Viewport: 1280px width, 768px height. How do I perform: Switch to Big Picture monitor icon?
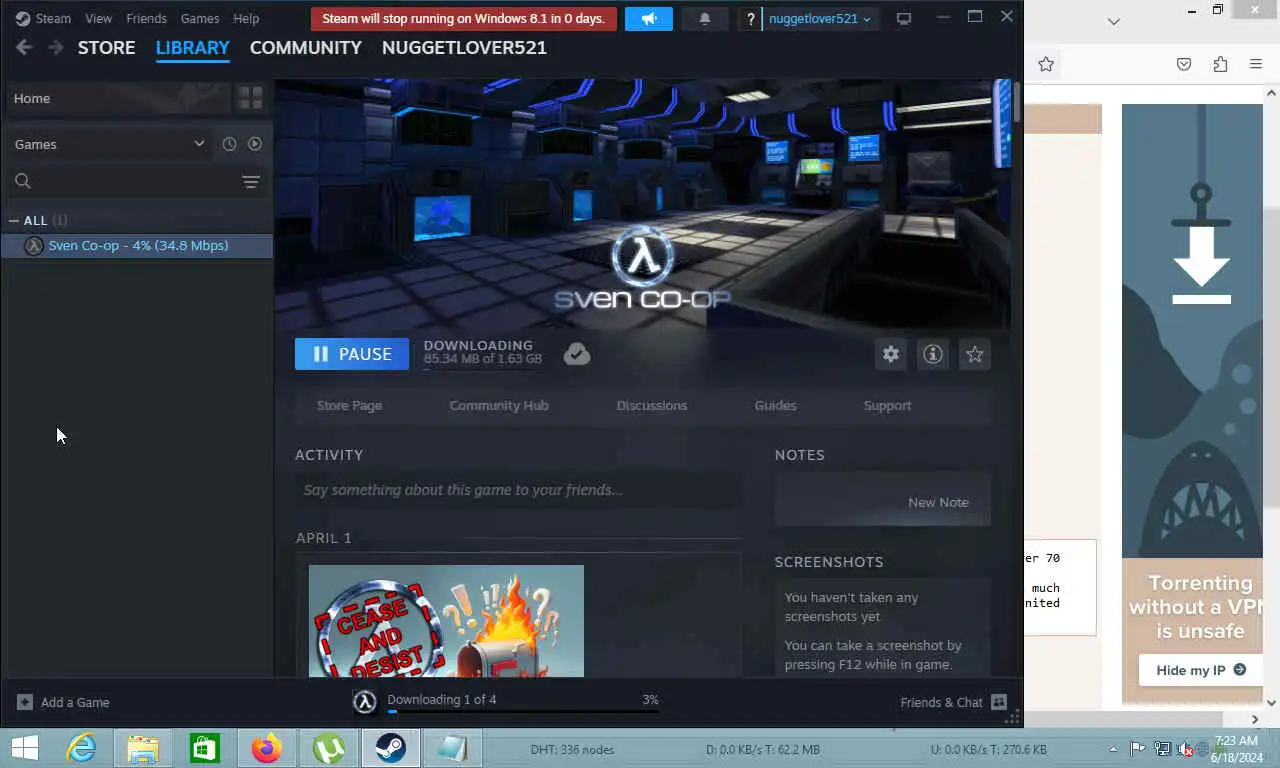pyautogui.click(x=904, y=19)
